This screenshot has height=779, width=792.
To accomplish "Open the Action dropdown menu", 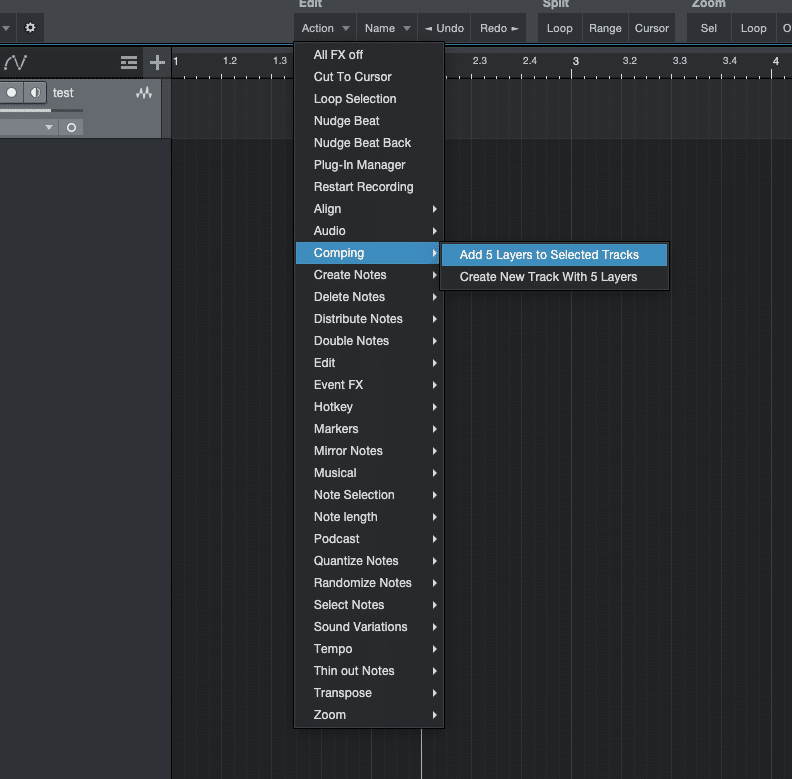I will (x=325, y=28).
